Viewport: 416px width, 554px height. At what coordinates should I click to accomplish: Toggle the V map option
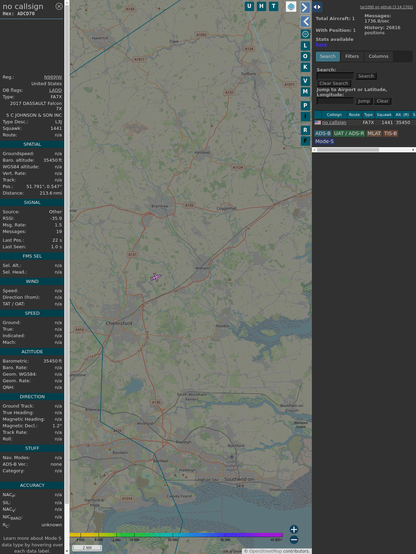[305, 81]
